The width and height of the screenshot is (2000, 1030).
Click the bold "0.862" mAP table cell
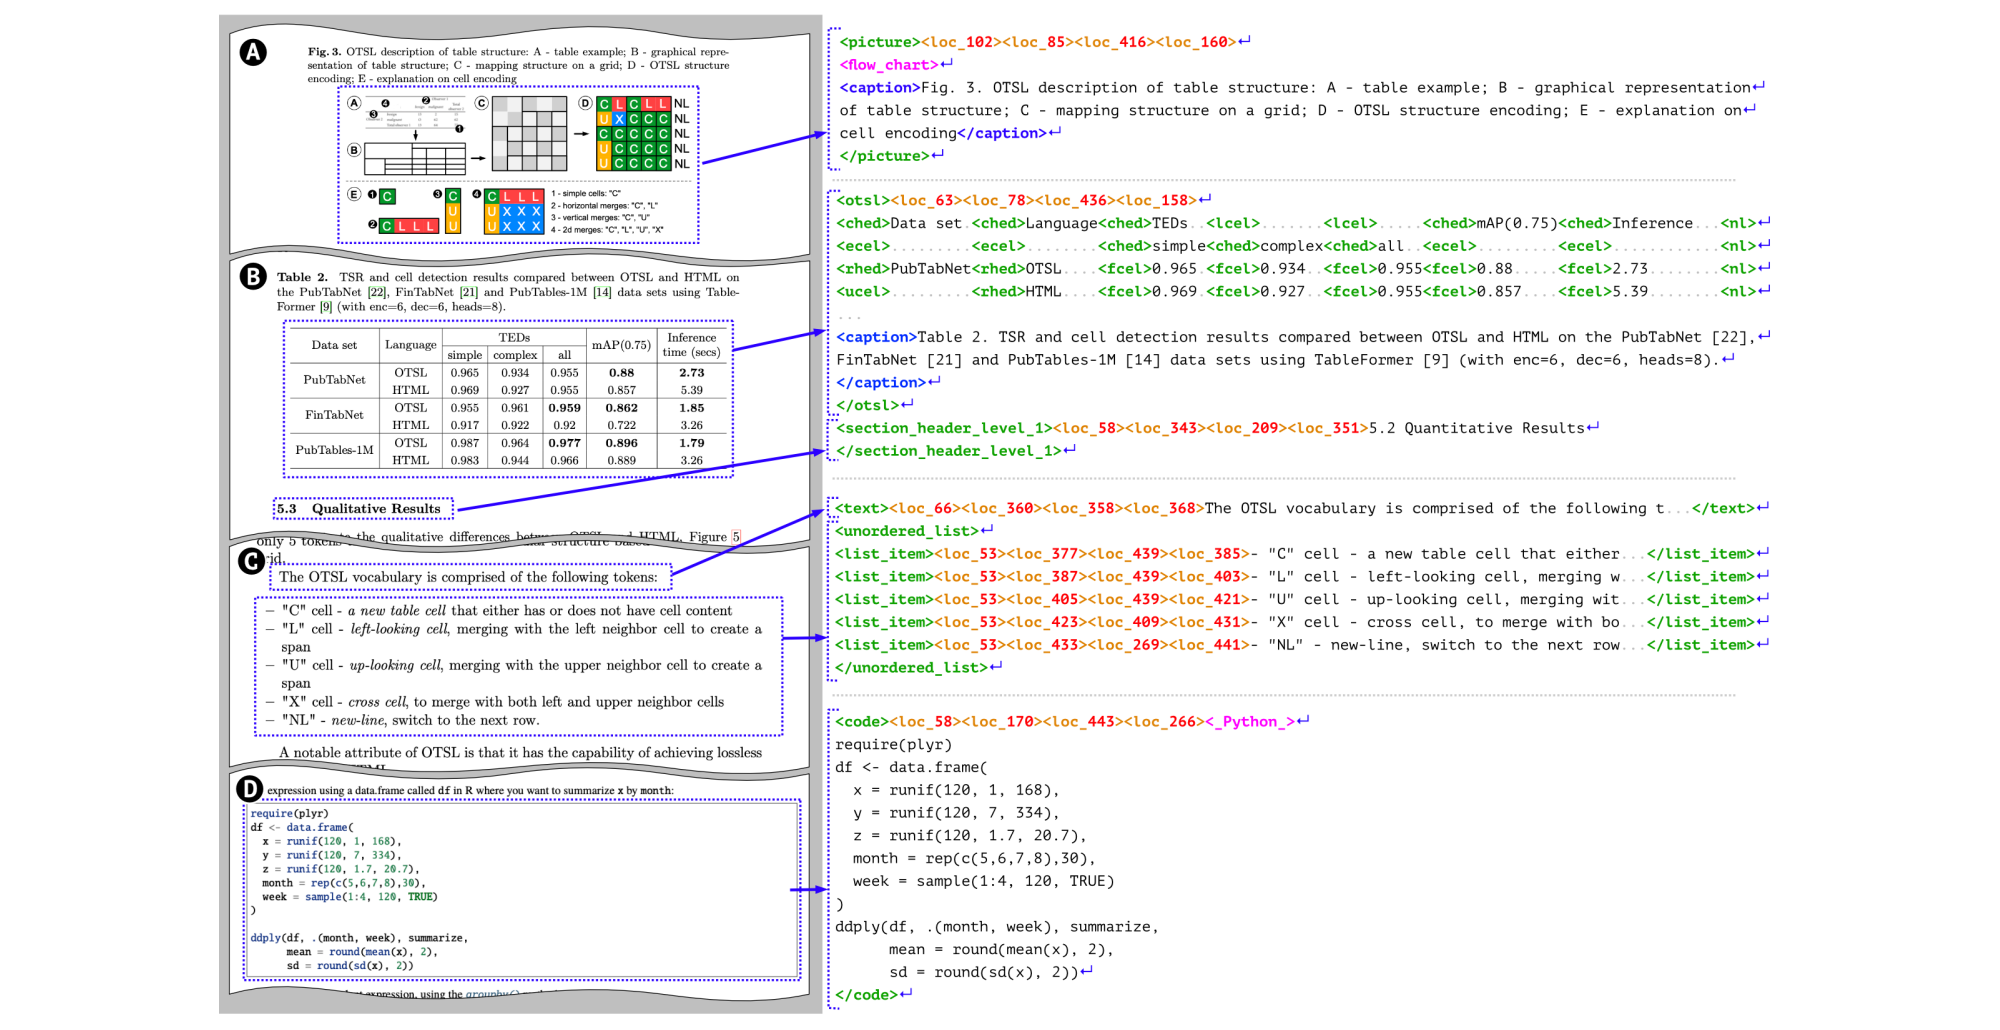click(621, 408)
